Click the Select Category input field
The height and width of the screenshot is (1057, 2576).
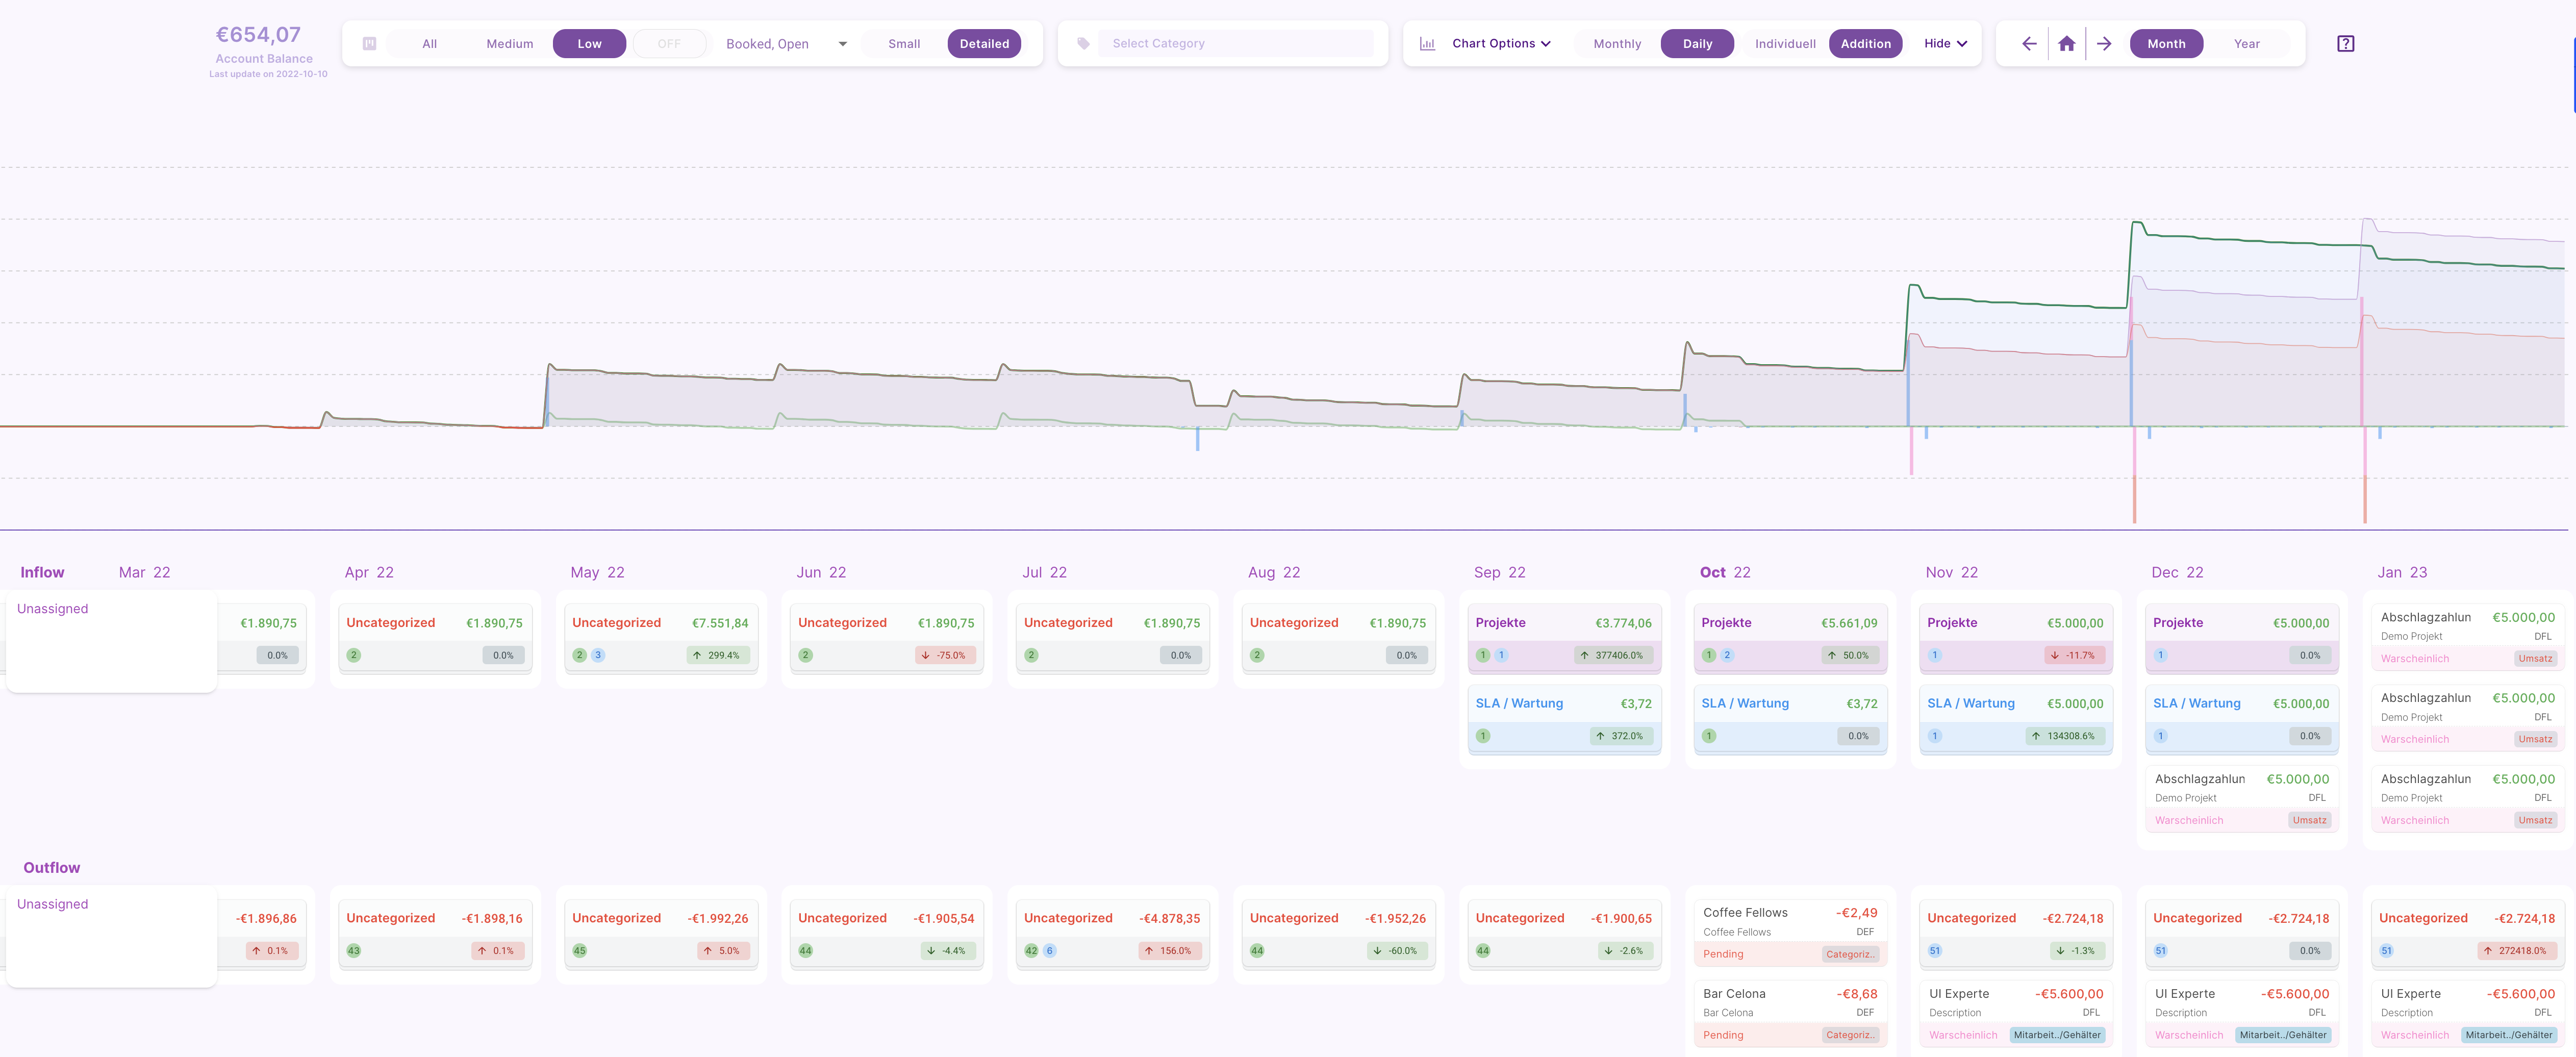pyautogui.click(x=1235, y=44)
